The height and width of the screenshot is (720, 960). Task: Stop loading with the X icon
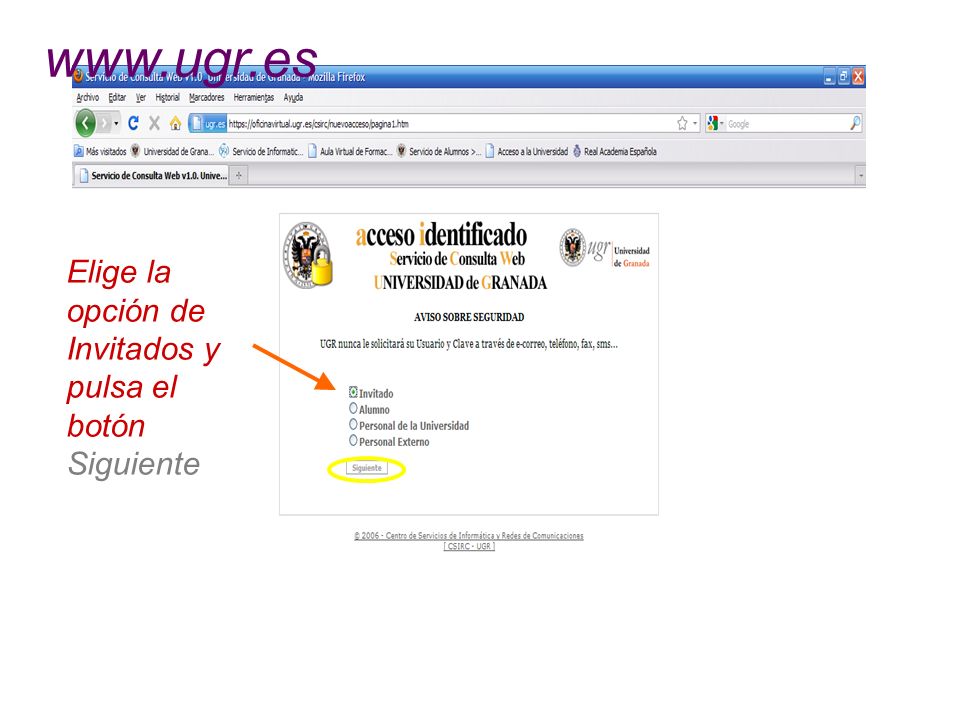click(x=154, y=124)
